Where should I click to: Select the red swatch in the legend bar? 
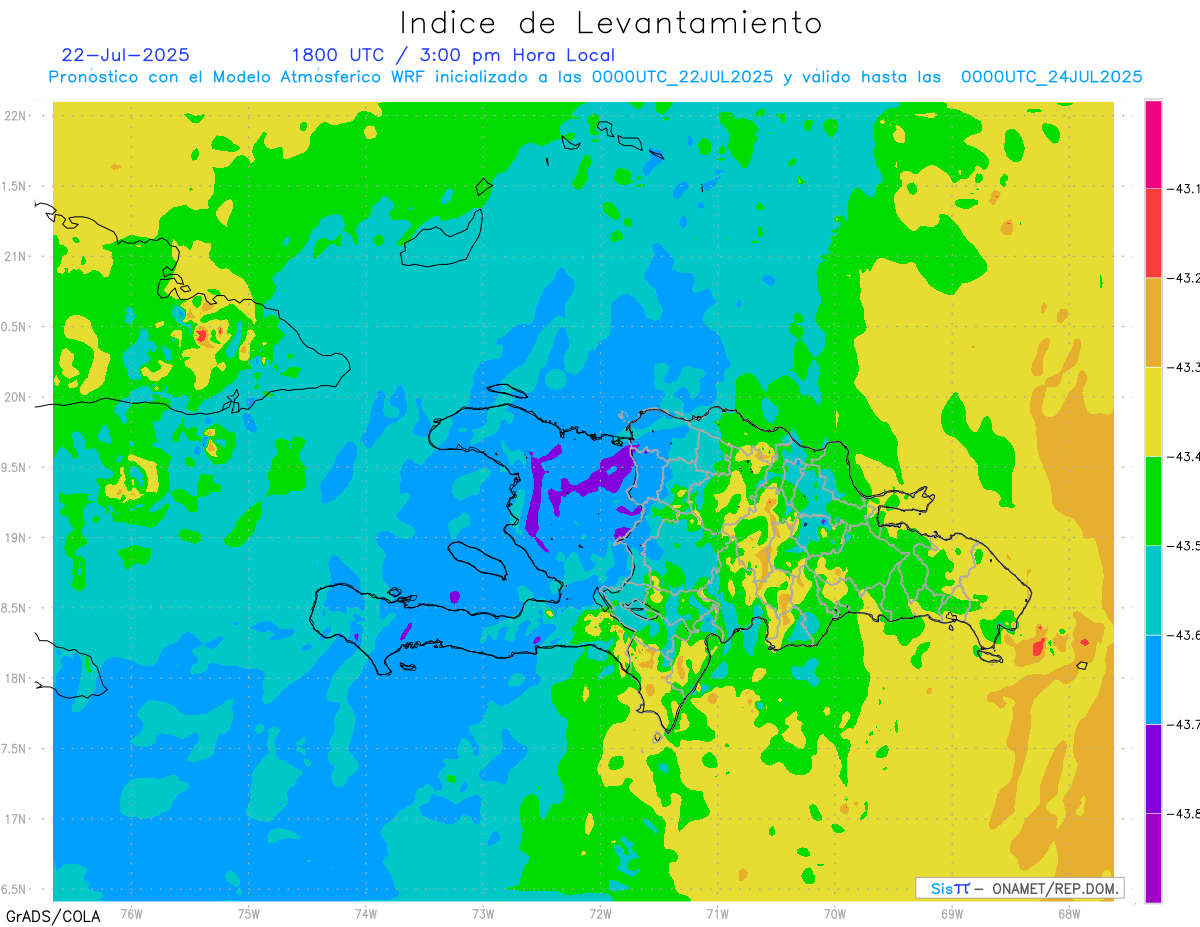point(1153,233)
